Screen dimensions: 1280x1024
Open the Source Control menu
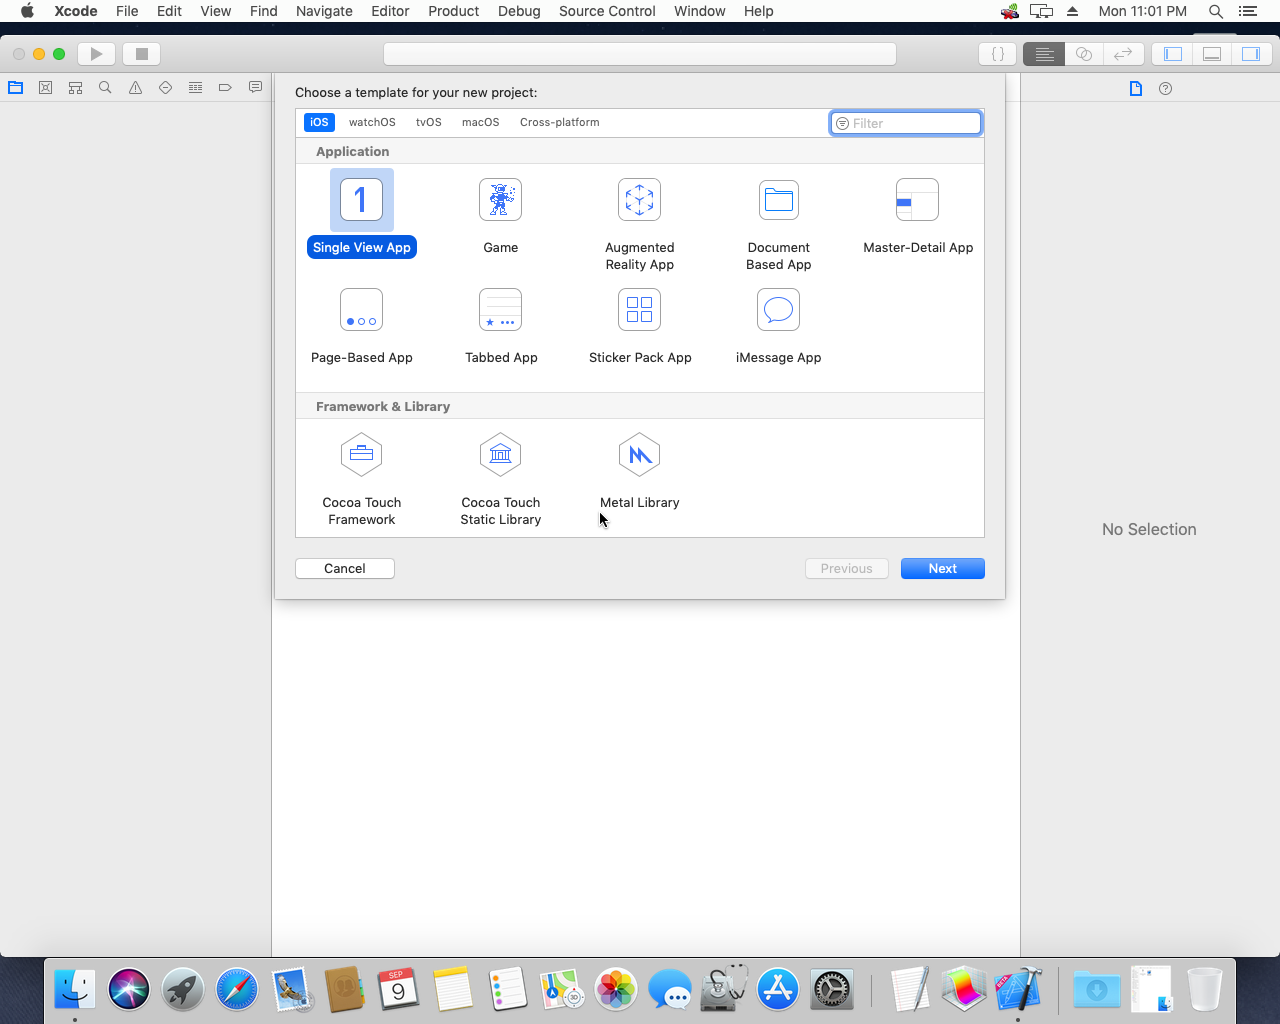pyautogui.click(x=607, y=11)
